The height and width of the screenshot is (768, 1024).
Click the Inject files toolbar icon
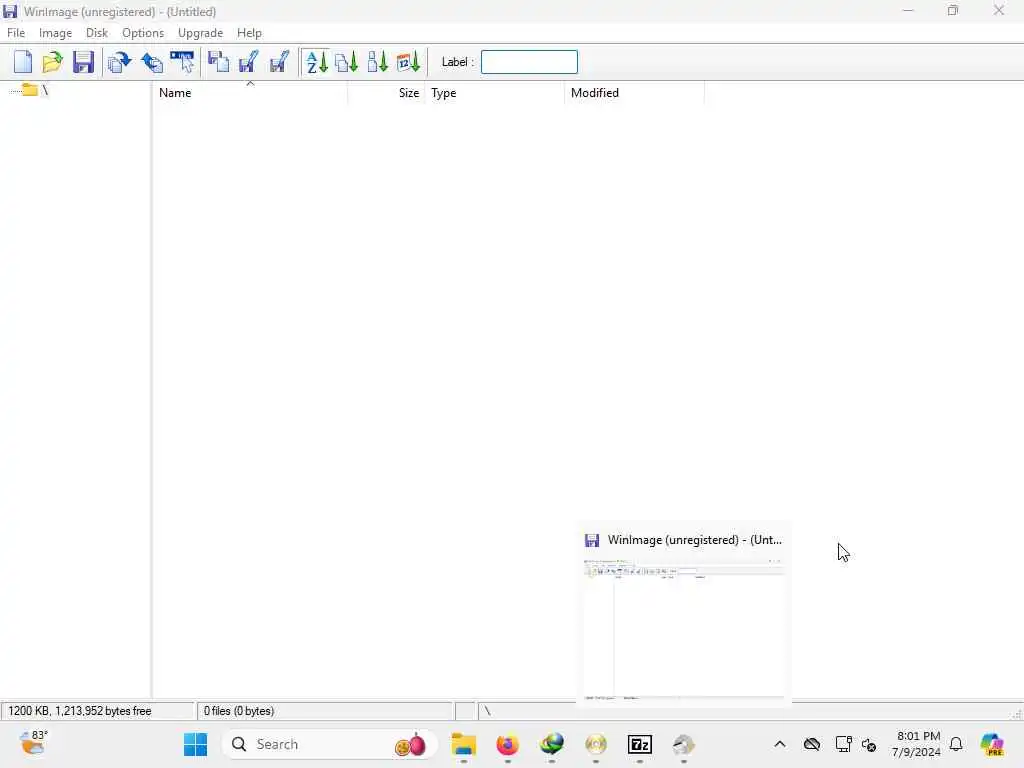pyautogui.click(x=120, y=62)
